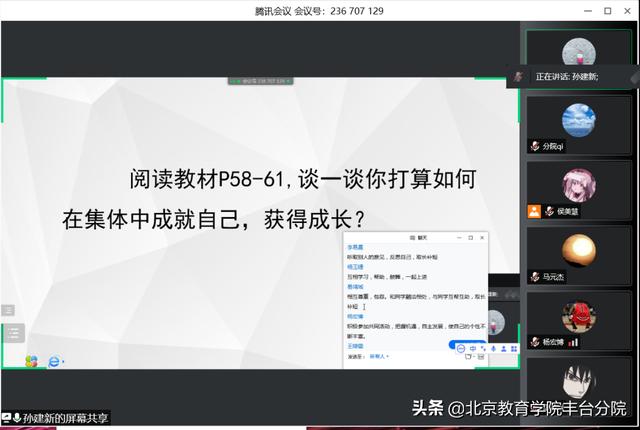Viewport: 640px width, 430px height.
Task: Click the fourth sender name in chat
Action: 355,316
